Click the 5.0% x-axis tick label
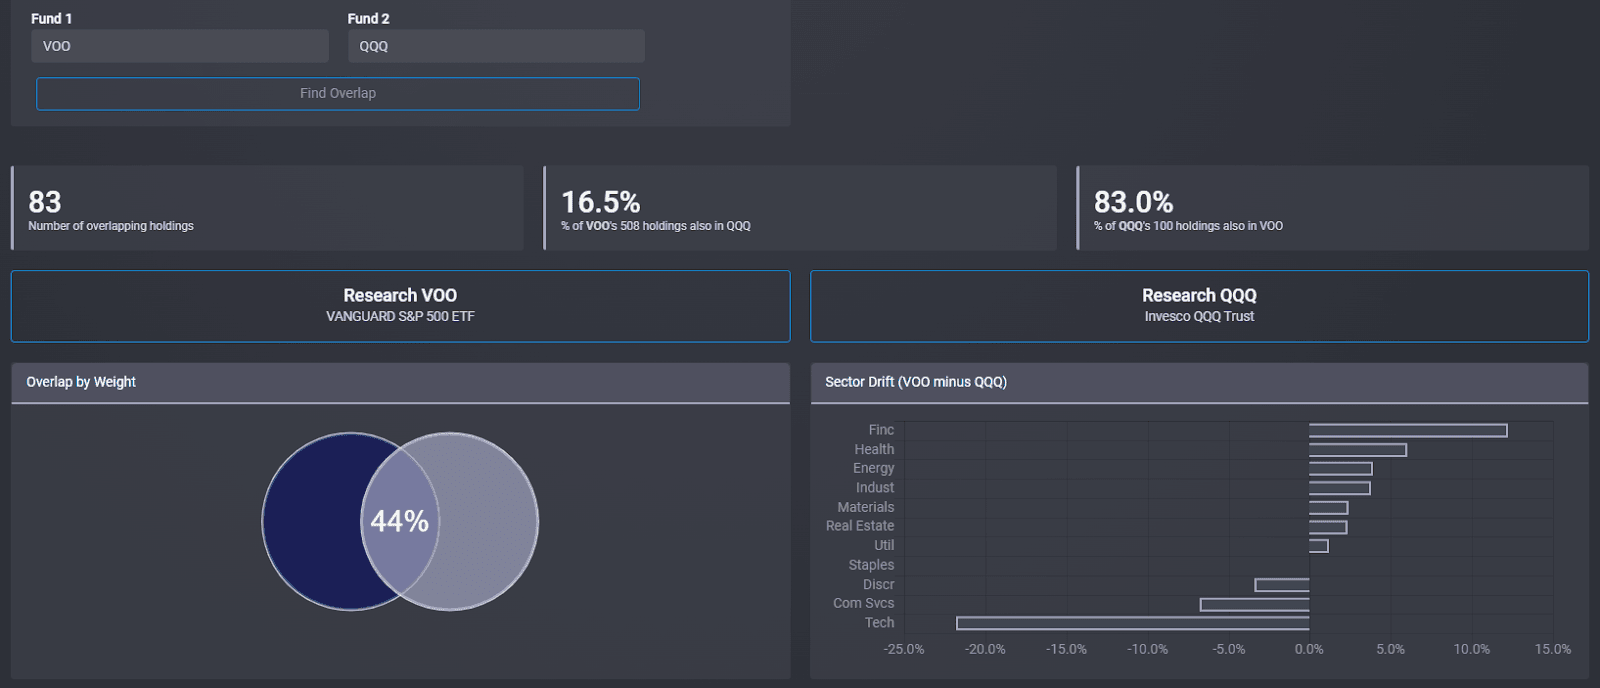The width and height of the screenshot is (1600, 688). pos(1390,649)
